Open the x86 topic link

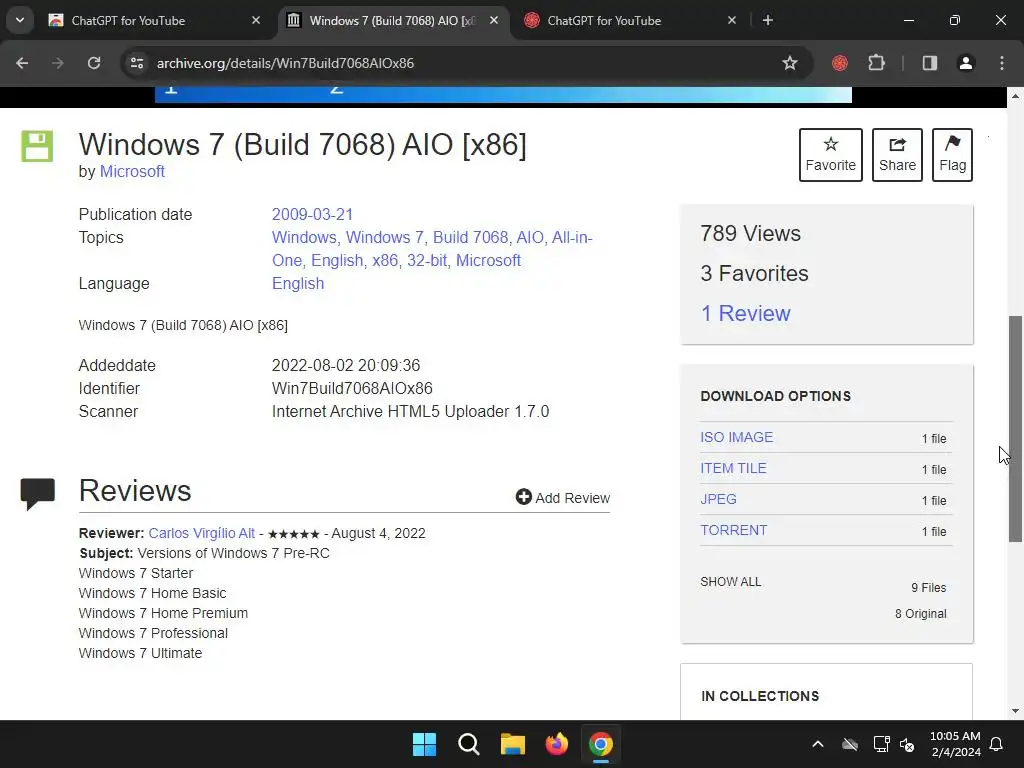coord(385,261)
